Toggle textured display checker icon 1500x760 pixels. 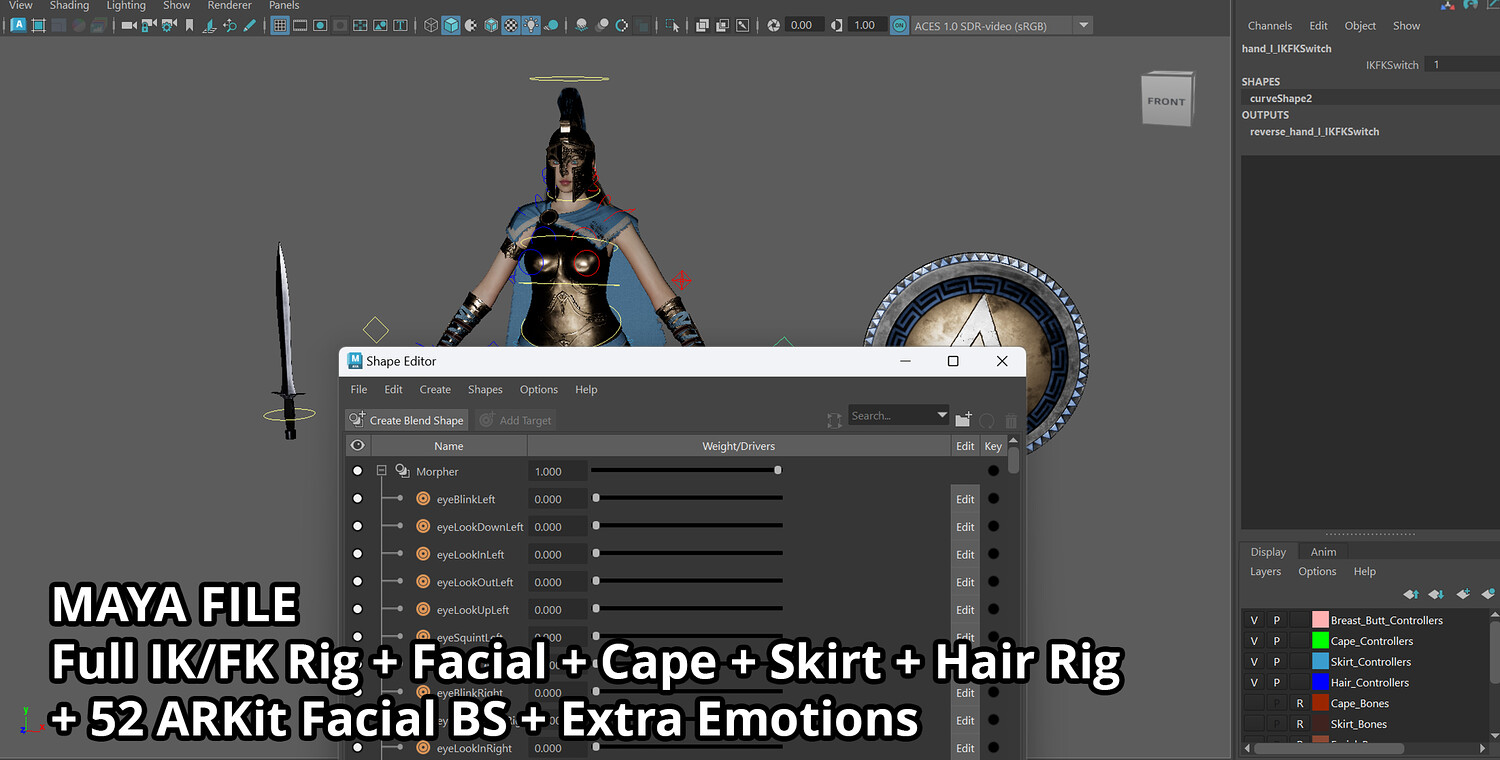511,25
